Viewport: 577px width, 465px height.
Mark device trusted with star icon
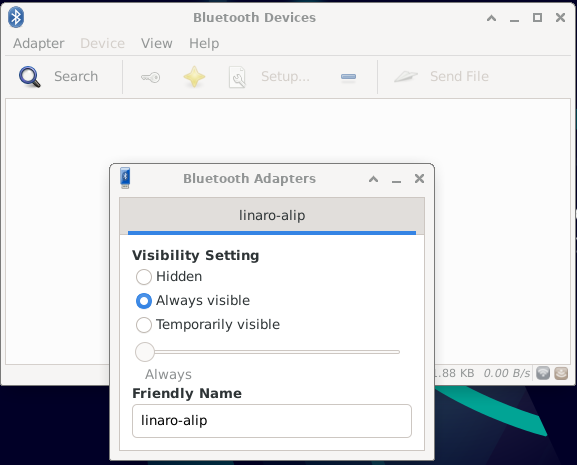tap(194, 77)
